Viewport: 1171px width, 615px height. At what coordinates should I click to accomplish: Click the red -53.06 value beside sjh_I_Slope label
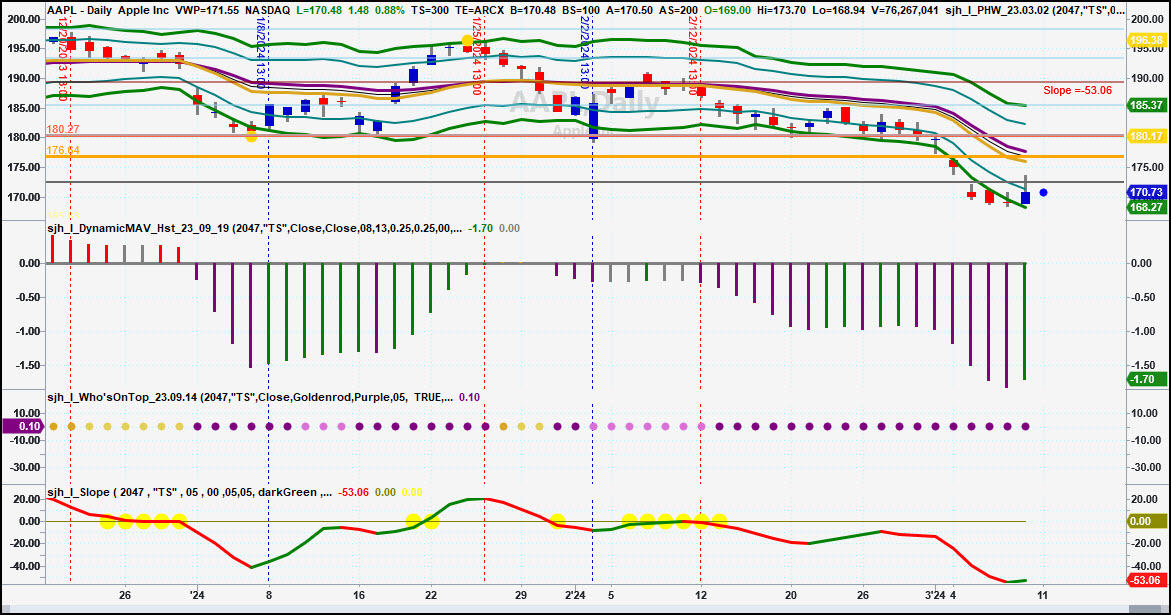point(351,492)
